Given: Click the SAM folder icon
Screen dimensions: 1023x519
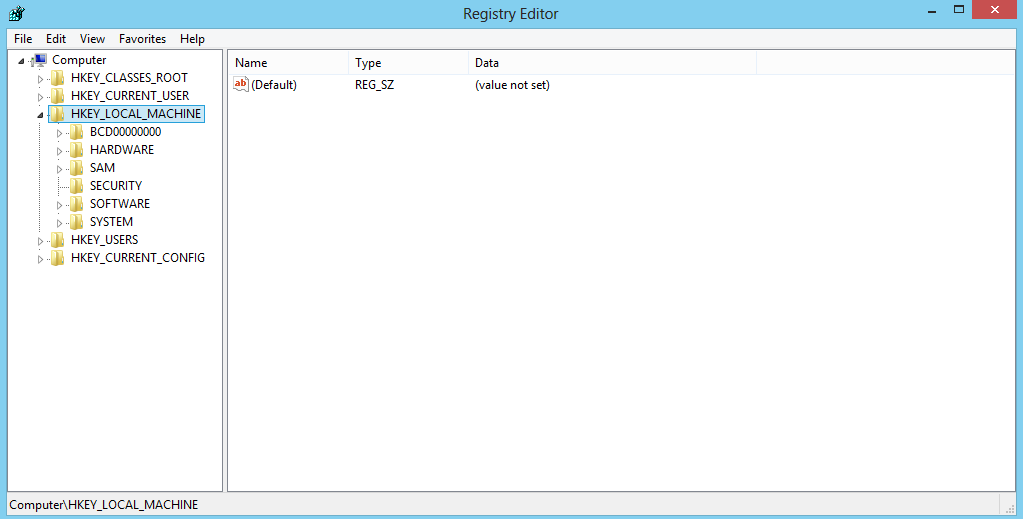Looking at the screenshot, I should point(76,168).
